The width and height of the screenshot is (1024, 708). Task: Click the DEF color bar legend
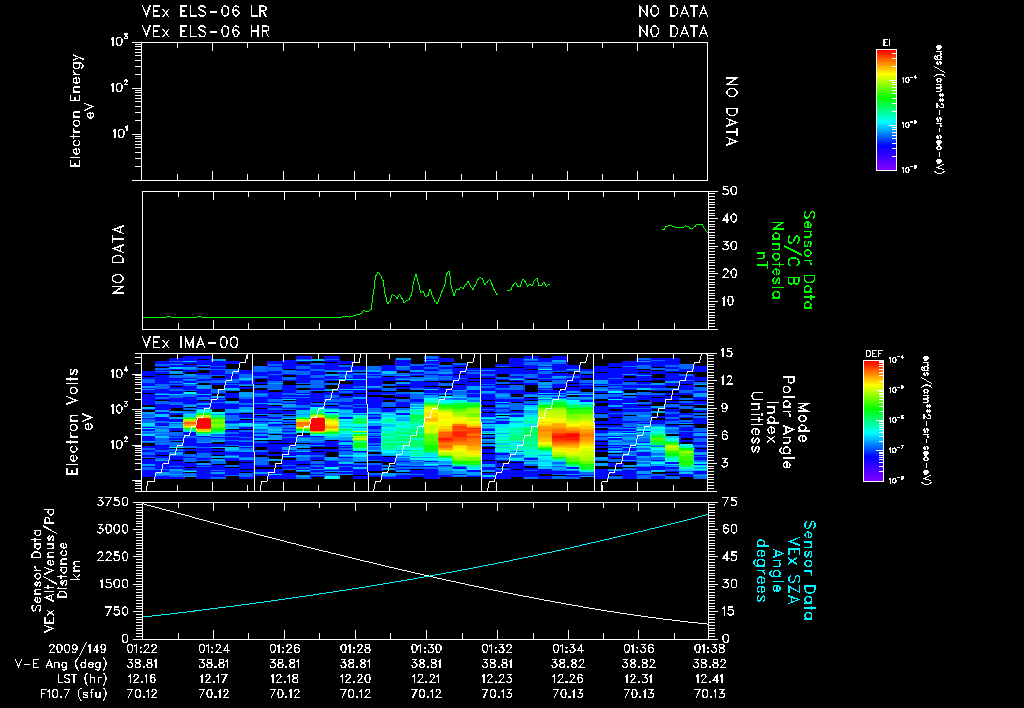tap(874, 420)
